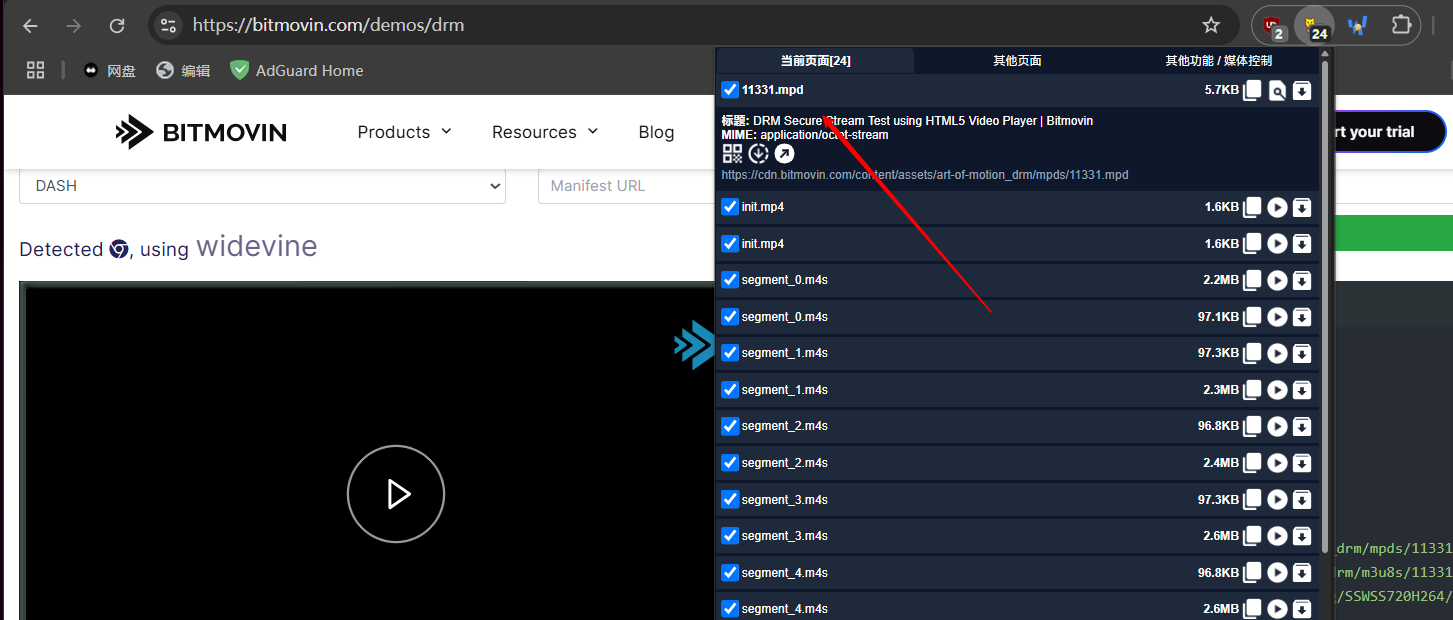
Task: Copy the 11331.mpd link
Action: 1252,91
